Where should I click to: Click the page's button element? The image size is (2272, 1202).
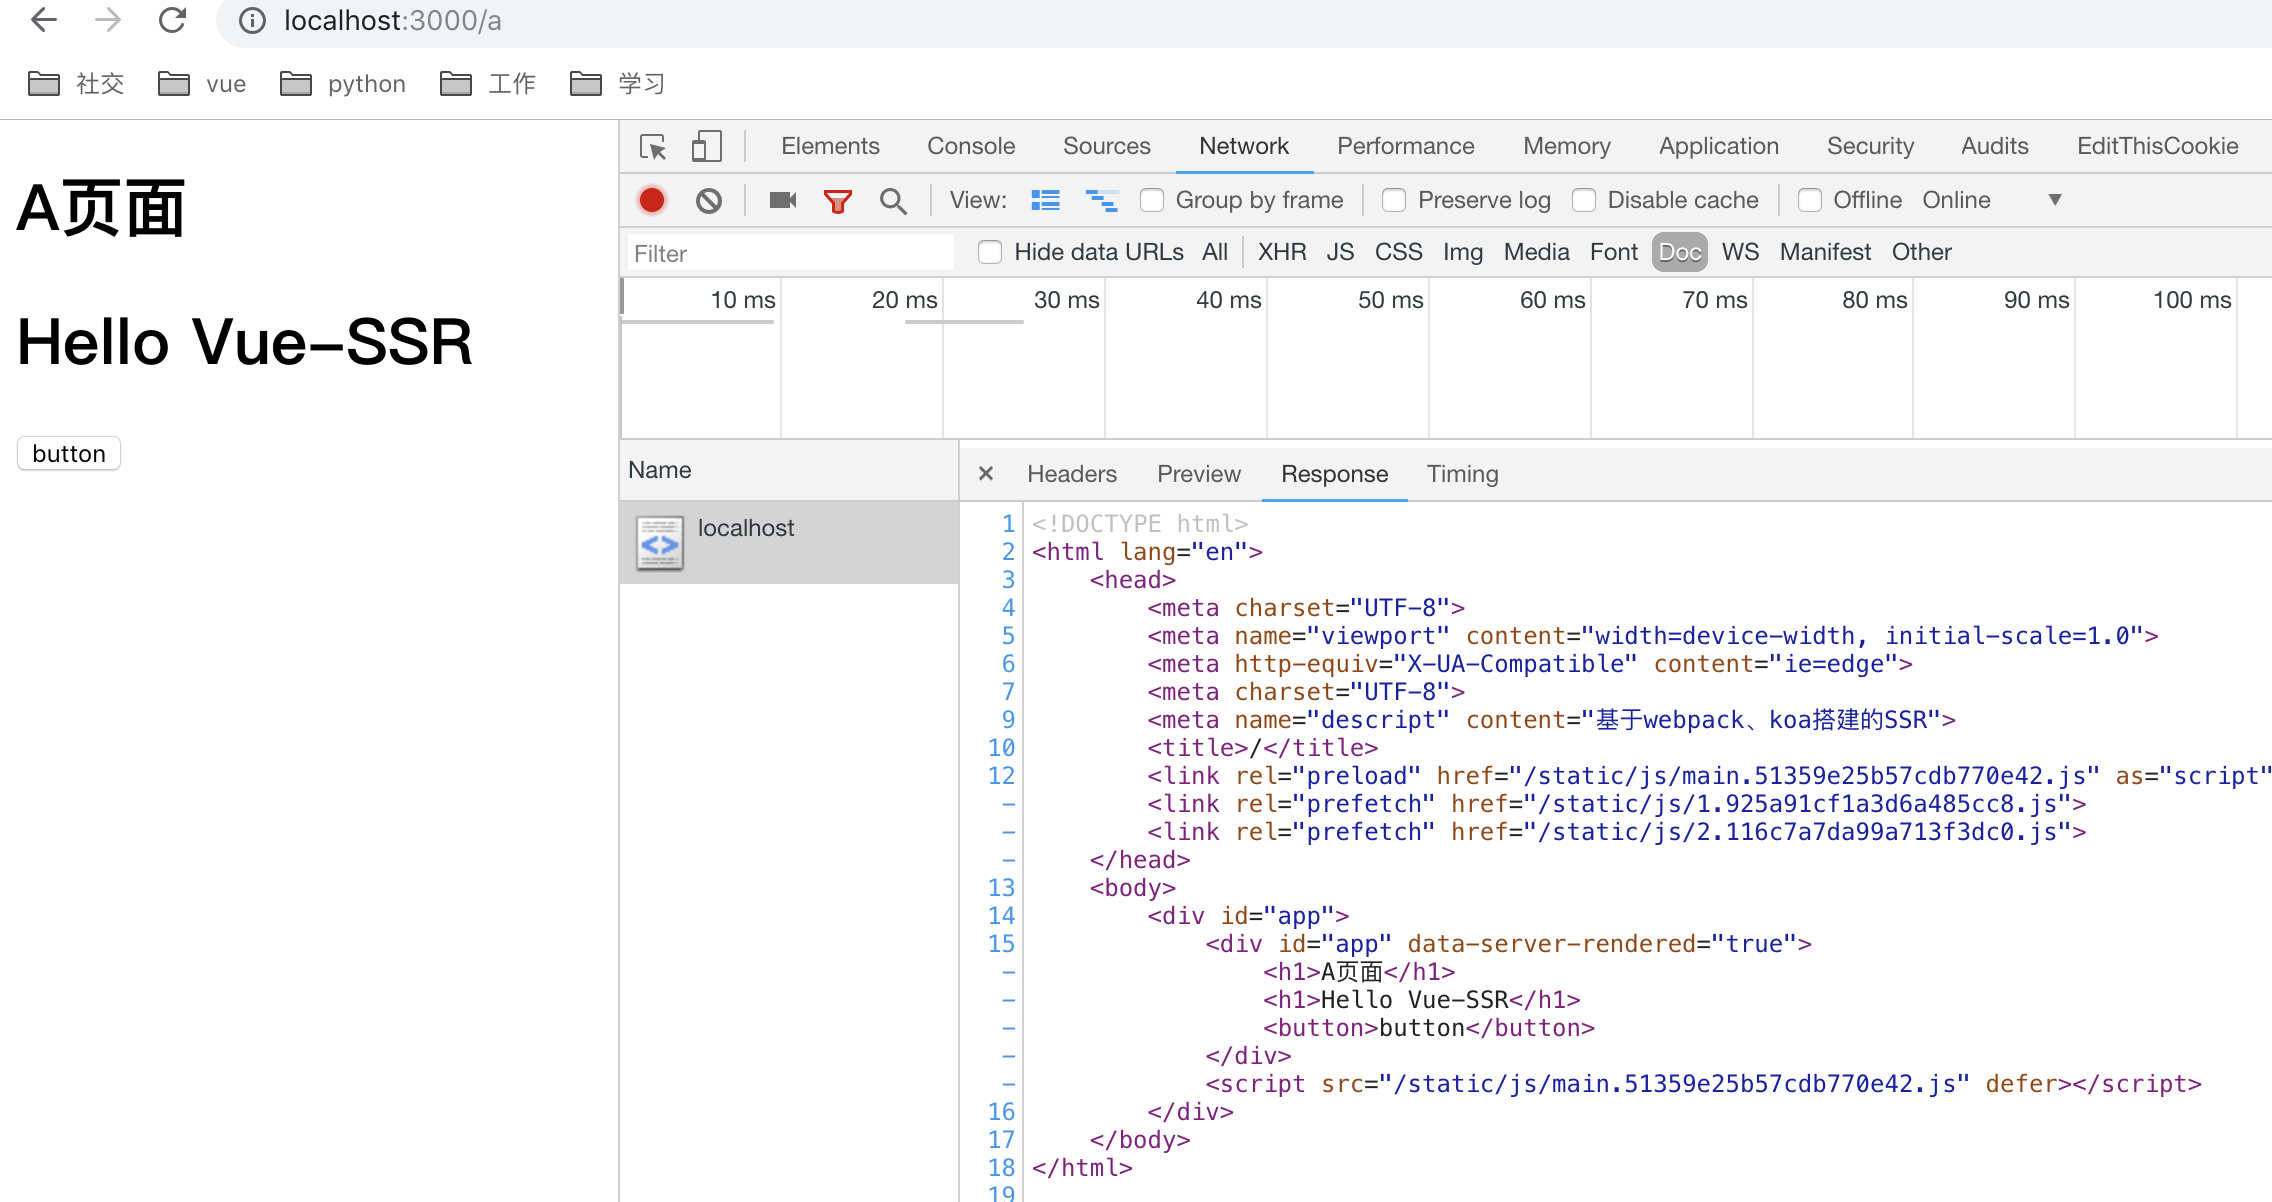69,453
